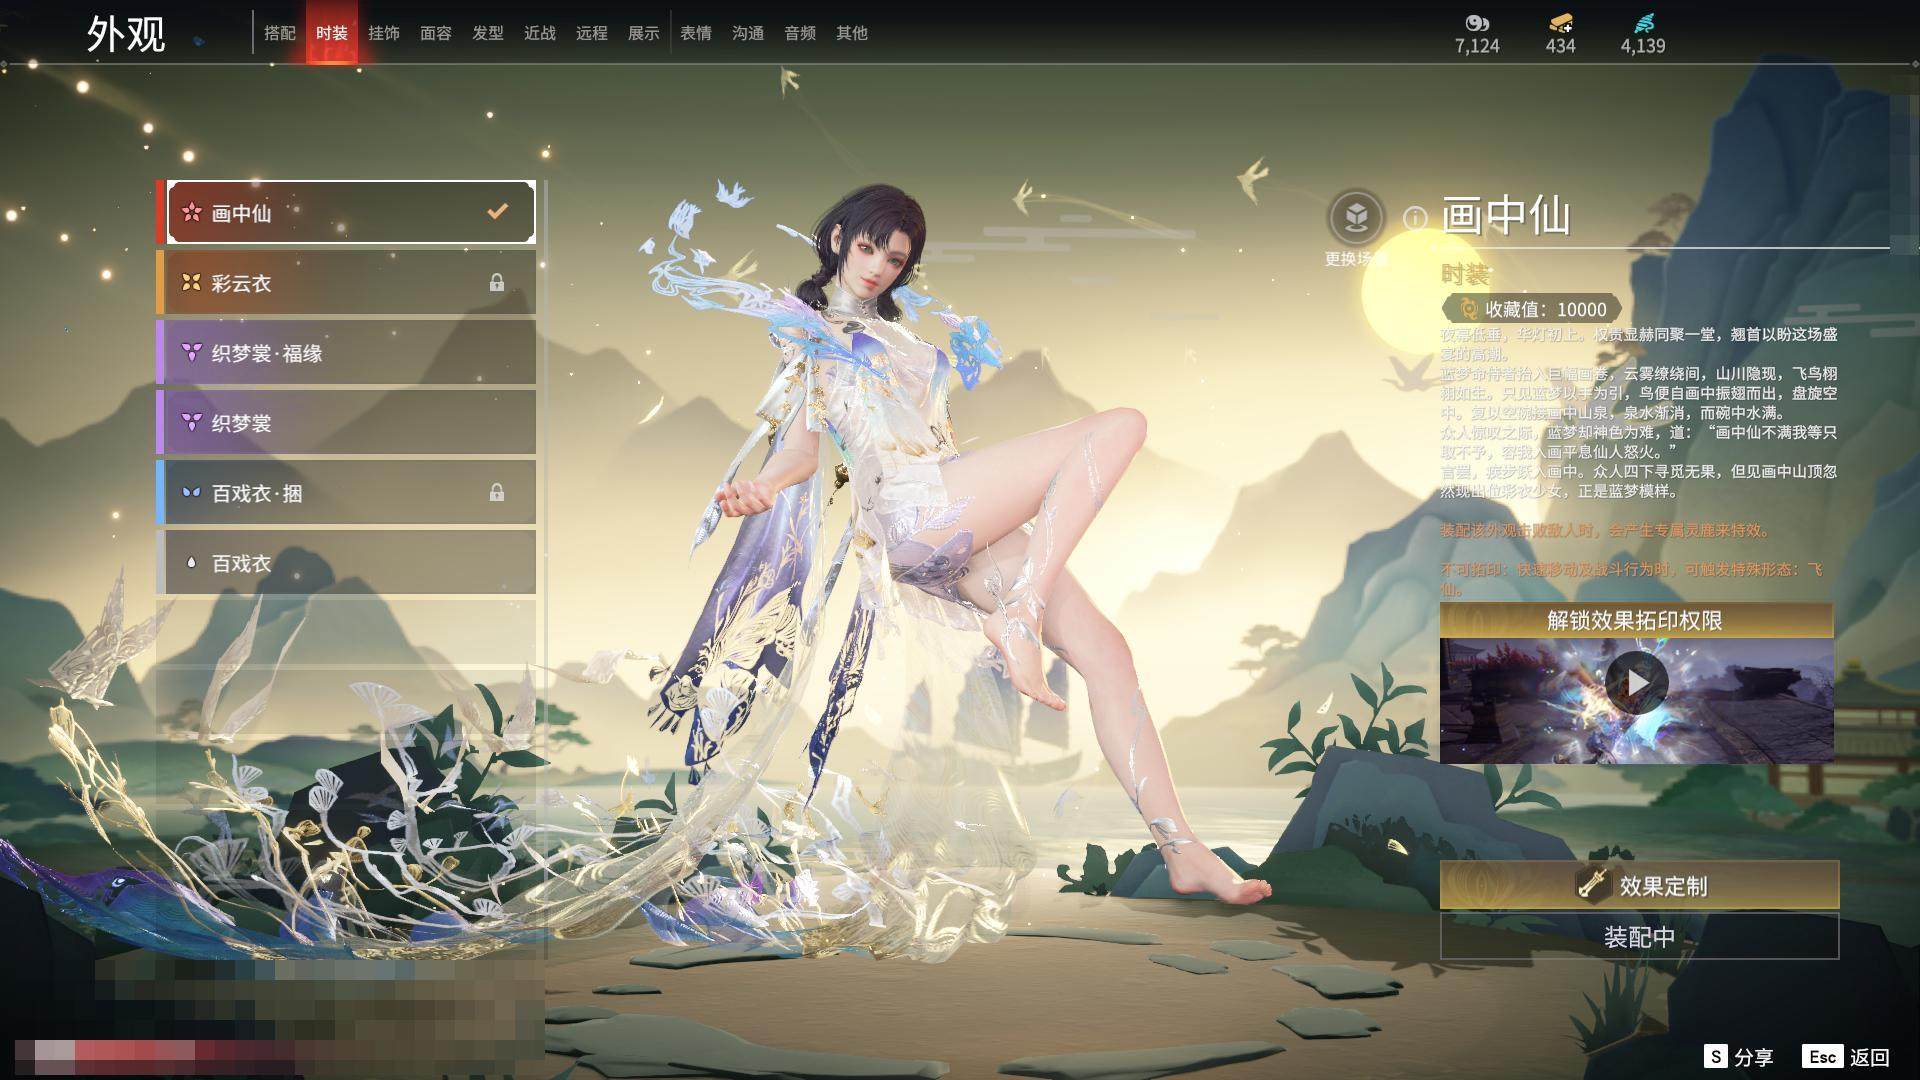Open the 挂饰 accessories tab

point(384,33)
